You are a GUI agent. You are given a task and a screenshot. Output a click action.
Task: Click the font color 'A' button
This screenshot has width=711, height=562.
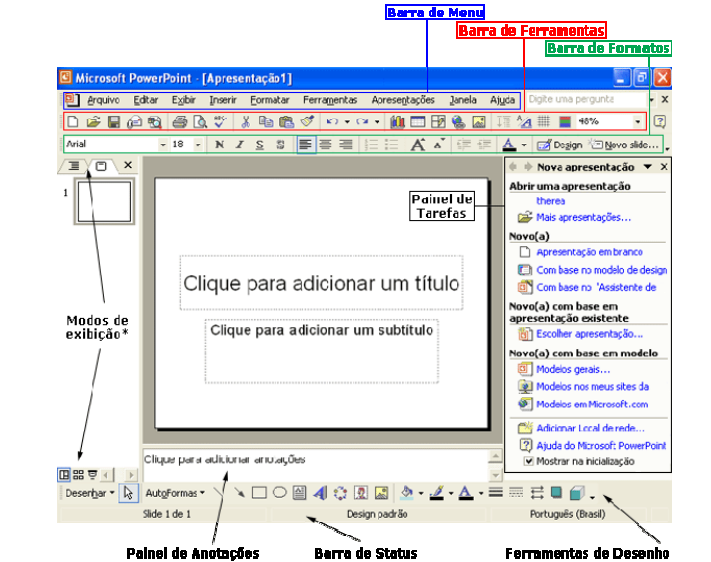click(509, 145)
